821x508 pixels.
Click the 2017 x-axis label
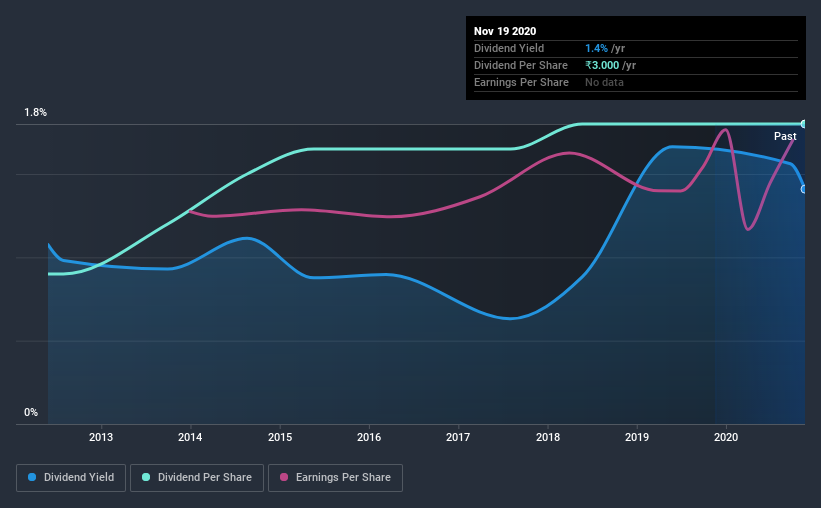(x=458, y=437)
